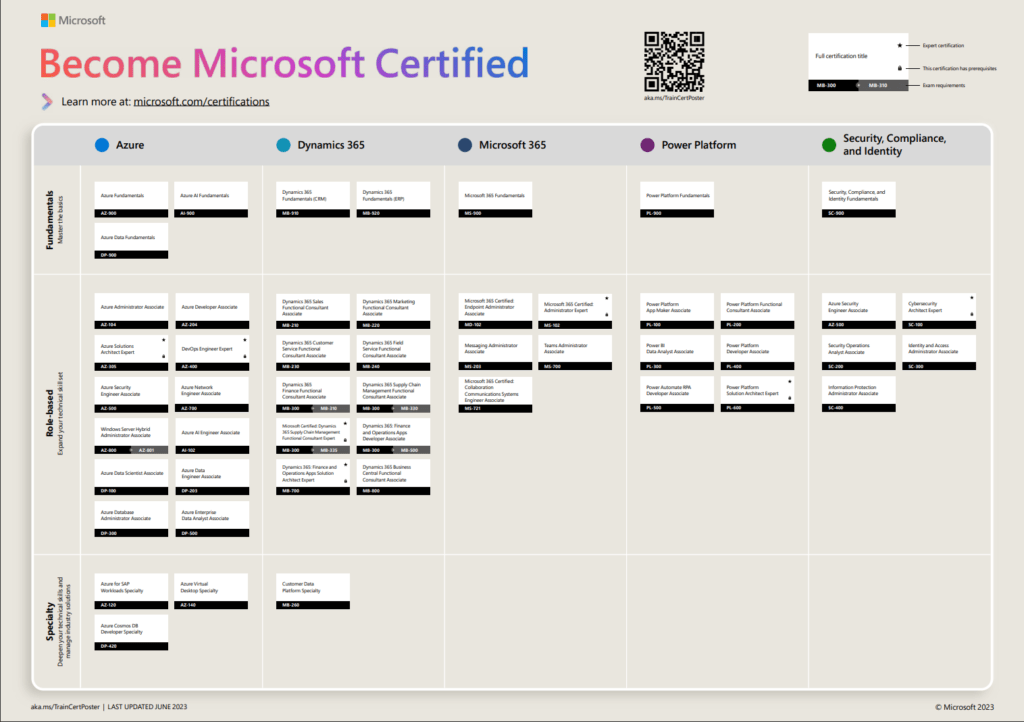1024x722 pixels.
Task: Click the Expert certification star in the legend
Action: coord(899,44)
